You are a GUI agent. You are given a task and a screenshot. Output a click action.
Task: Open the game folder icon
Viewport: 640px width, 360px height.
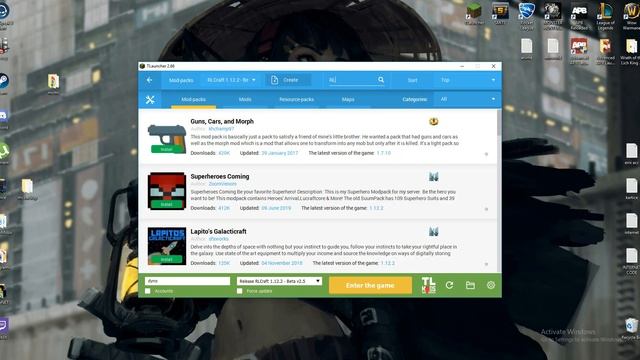pos(470,285)
